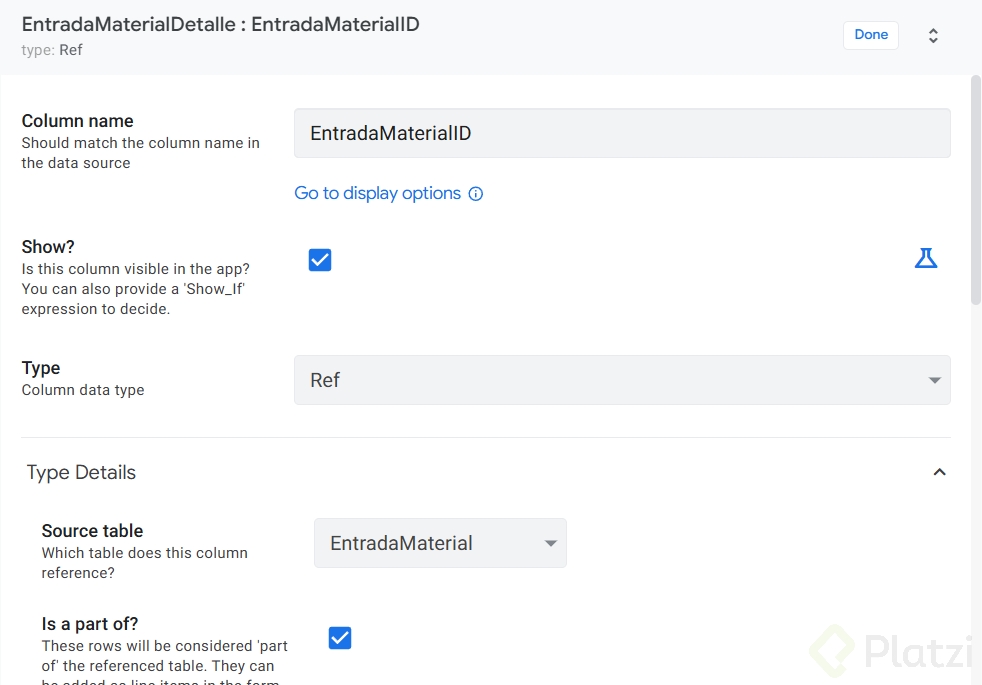Click the Type Details section heading
The height and width of the screenshot is (685, 982).
pos(81,472)
